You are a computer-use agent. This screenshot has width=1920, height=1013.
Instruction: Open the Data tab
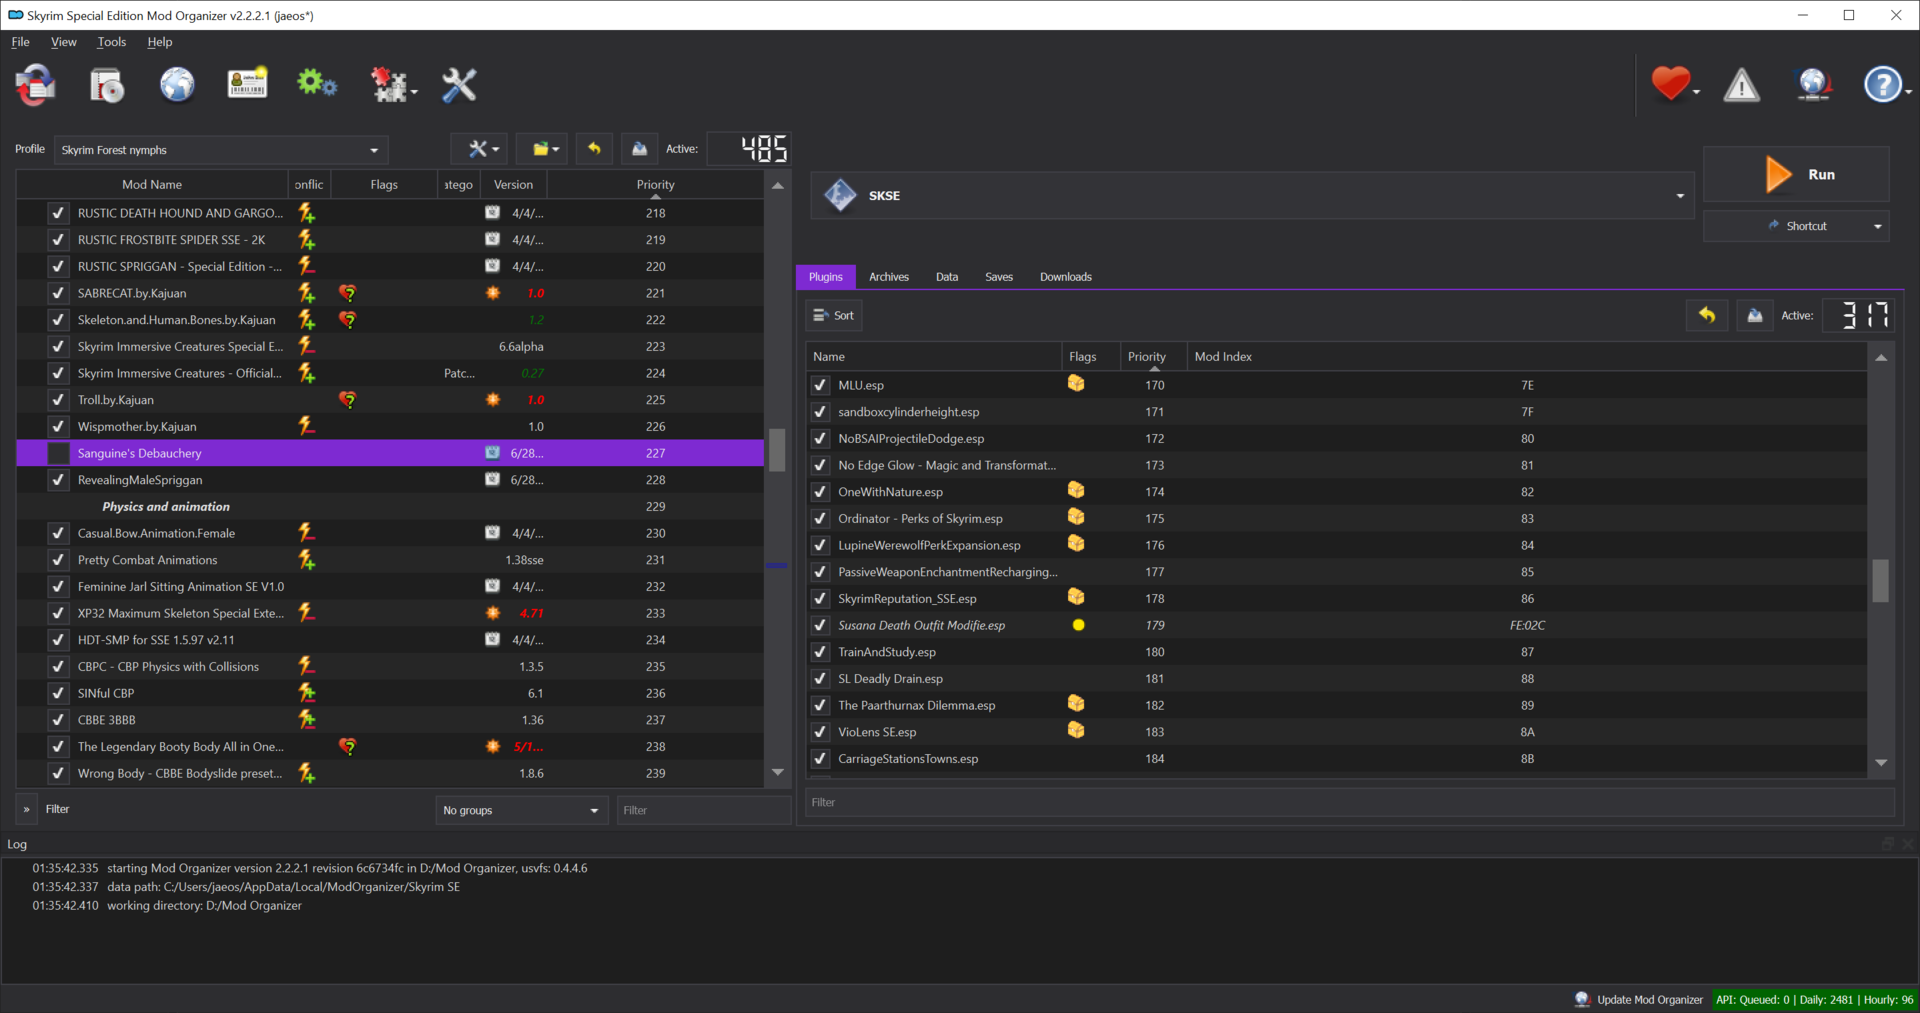(947, 277)
